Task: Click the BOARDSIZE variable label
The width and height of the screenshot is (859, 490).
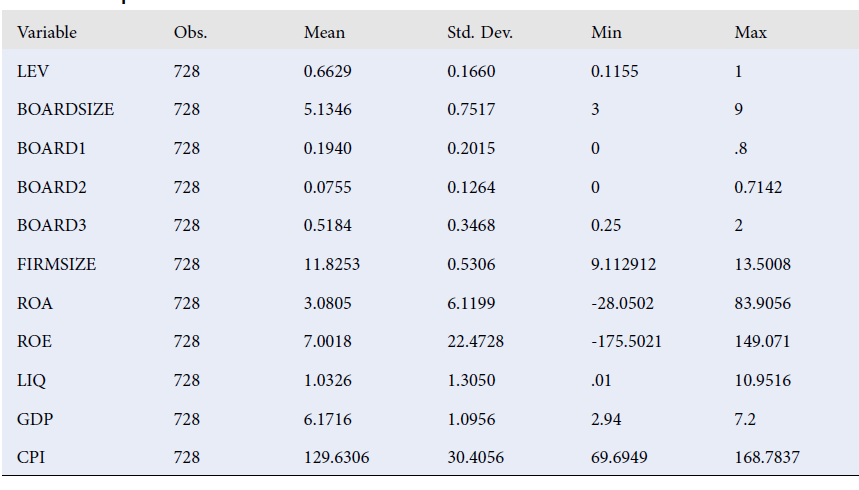Action: click(x=65, y=110)
